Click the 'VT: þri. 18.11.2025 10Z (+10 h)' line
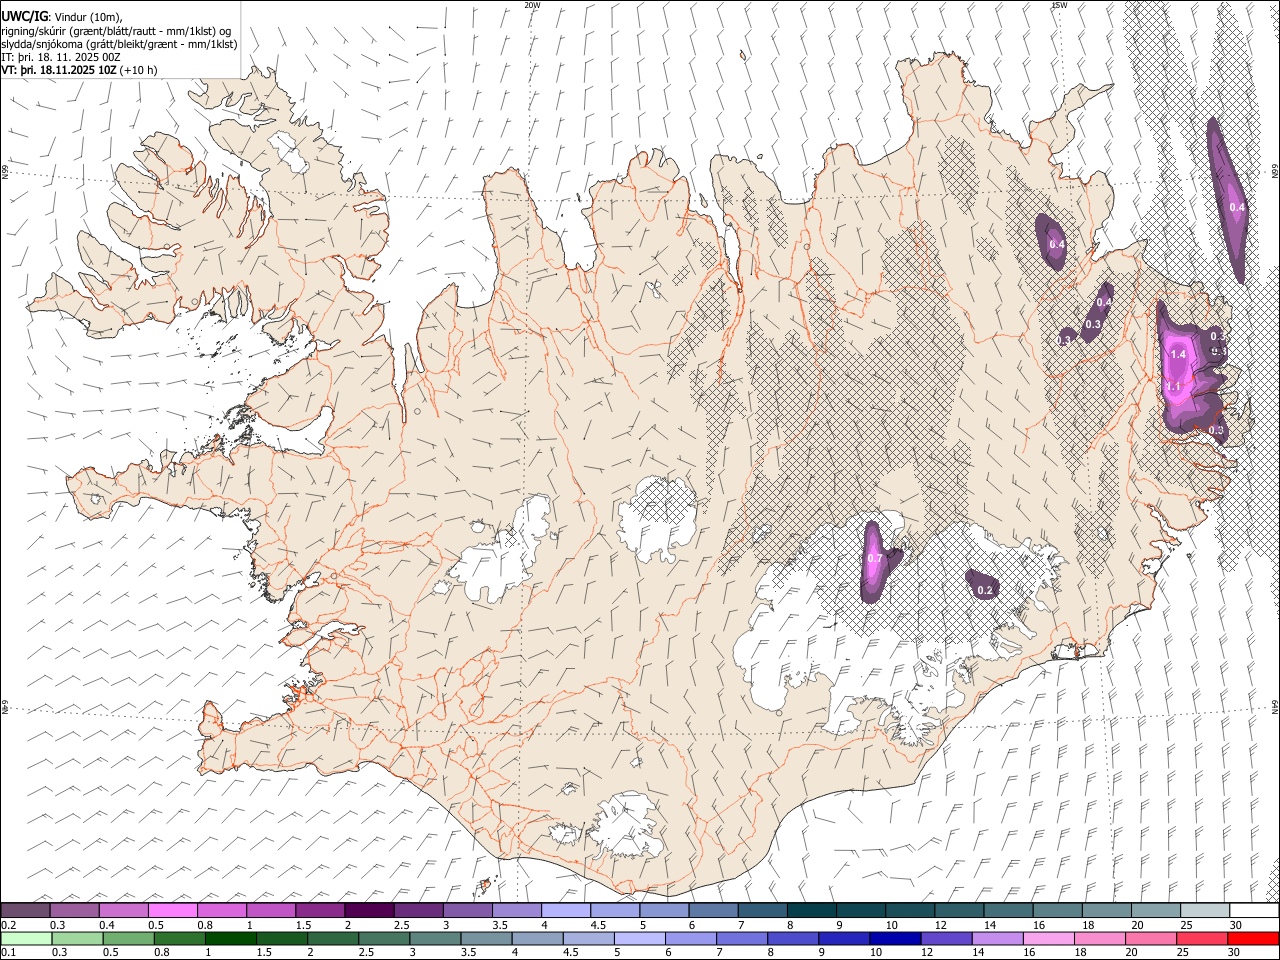1280x960 pixels. [x=79, y=70]
